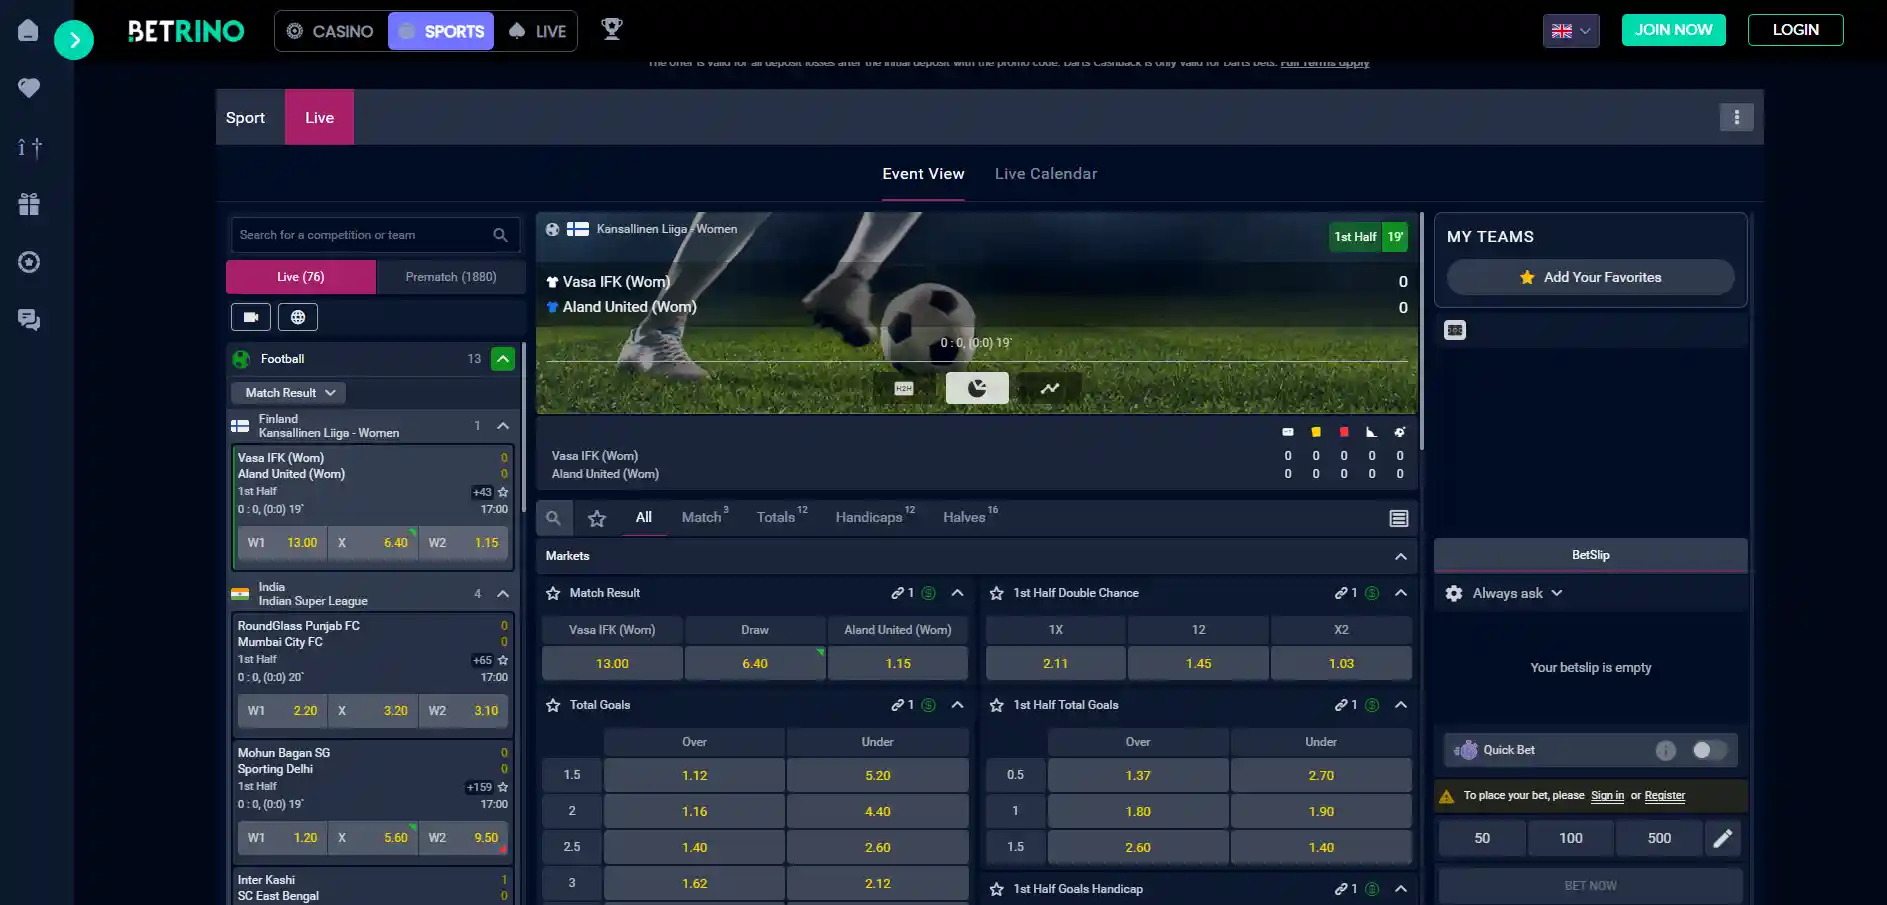Image resolution: width=1887 pixels, height=905 pixels.
Task: Favorite the Match Result market star
Action: pos(553,593)
